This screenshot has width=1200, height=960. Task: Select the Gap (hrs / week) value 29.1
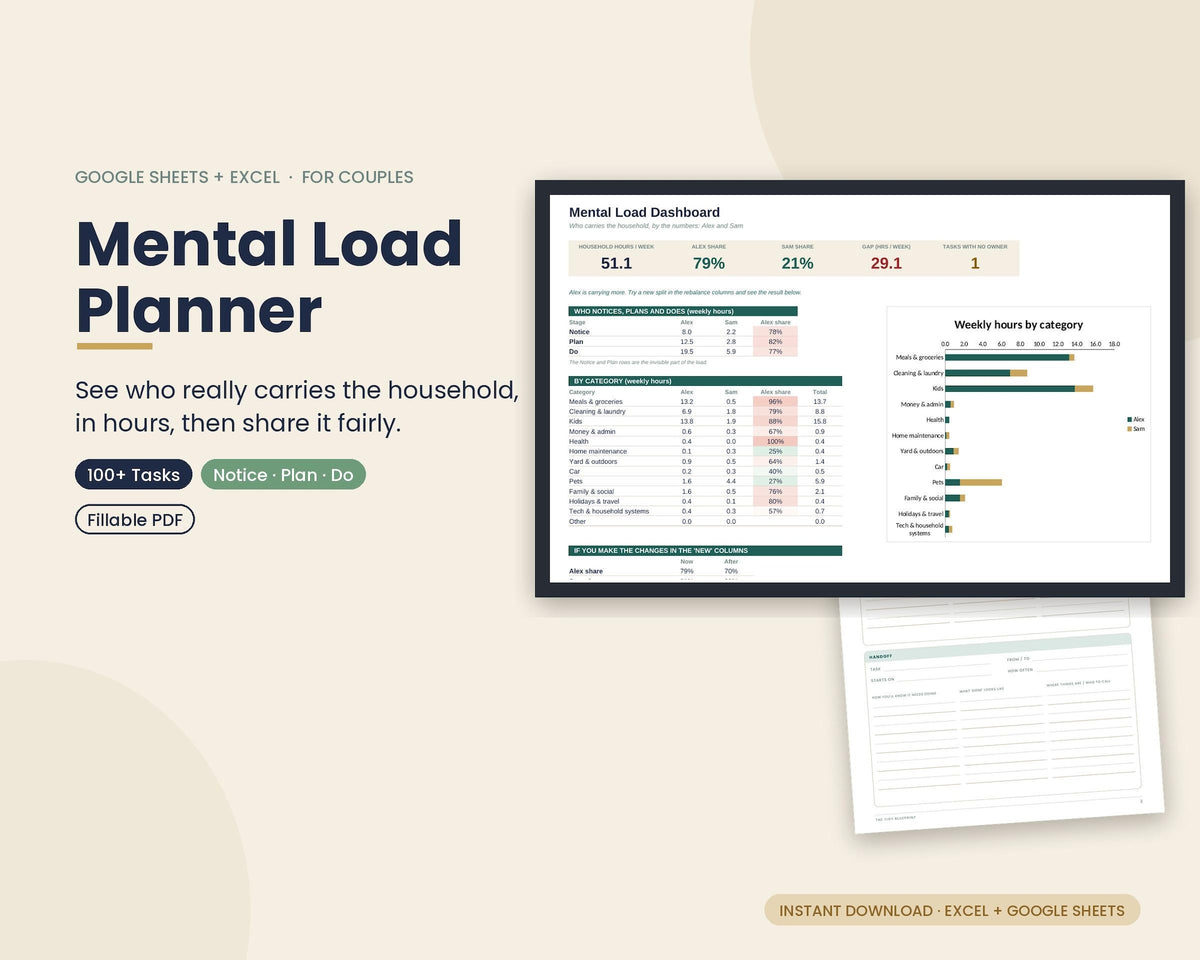tap(886, 263)
